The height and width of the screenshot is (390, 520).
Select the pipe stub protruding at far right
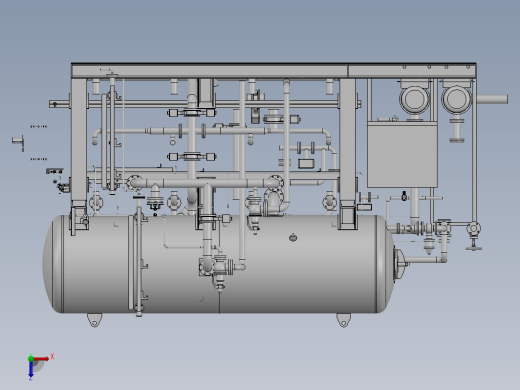pyautogui.click(x=492, y=99)
